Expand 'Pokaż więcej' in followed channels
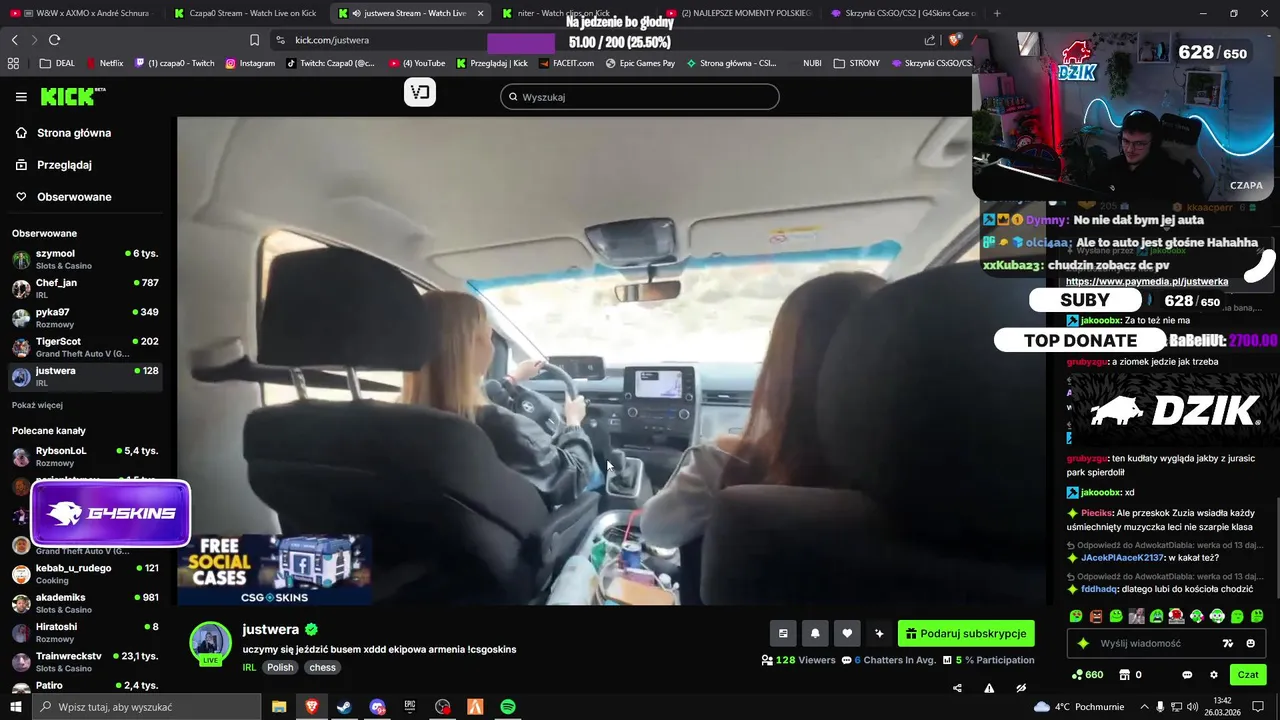1280x720 pixels. pos(37,405)
